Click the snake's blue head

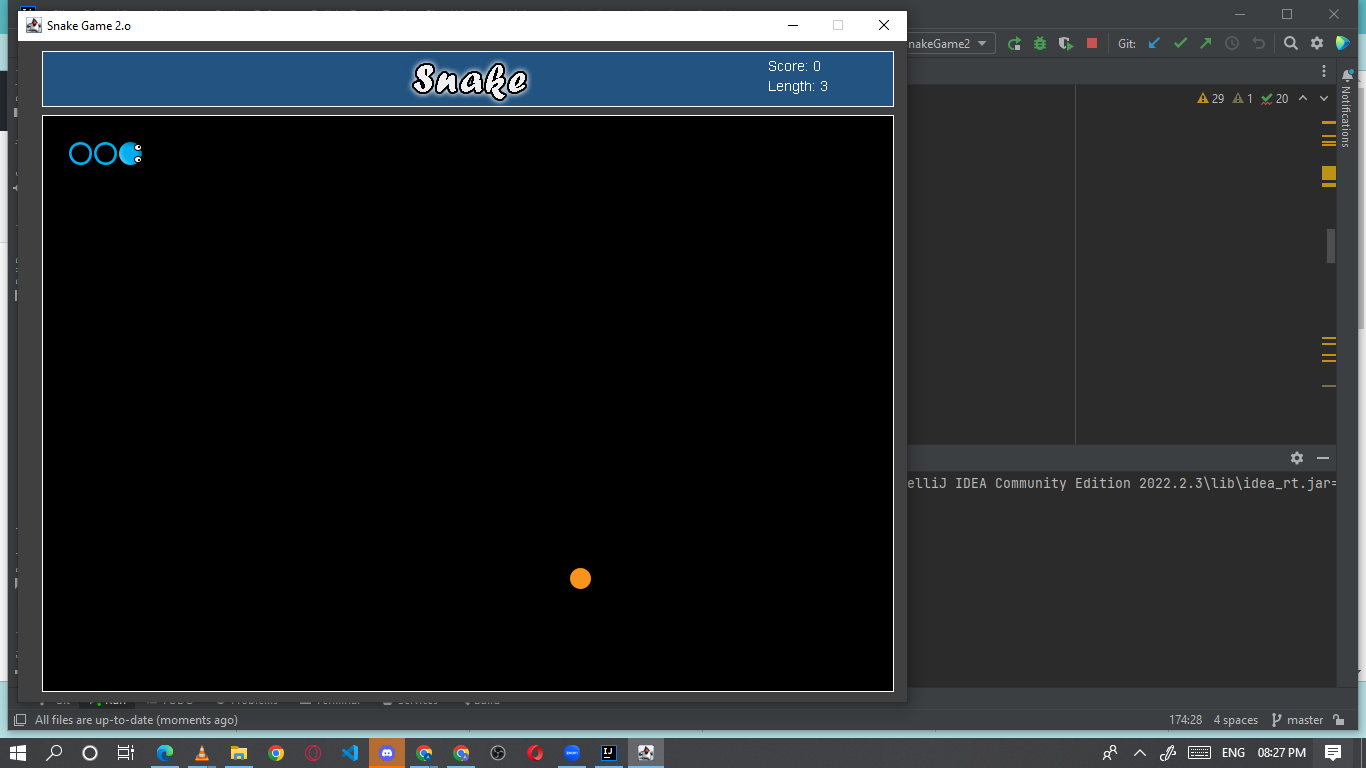click(131, 153)
